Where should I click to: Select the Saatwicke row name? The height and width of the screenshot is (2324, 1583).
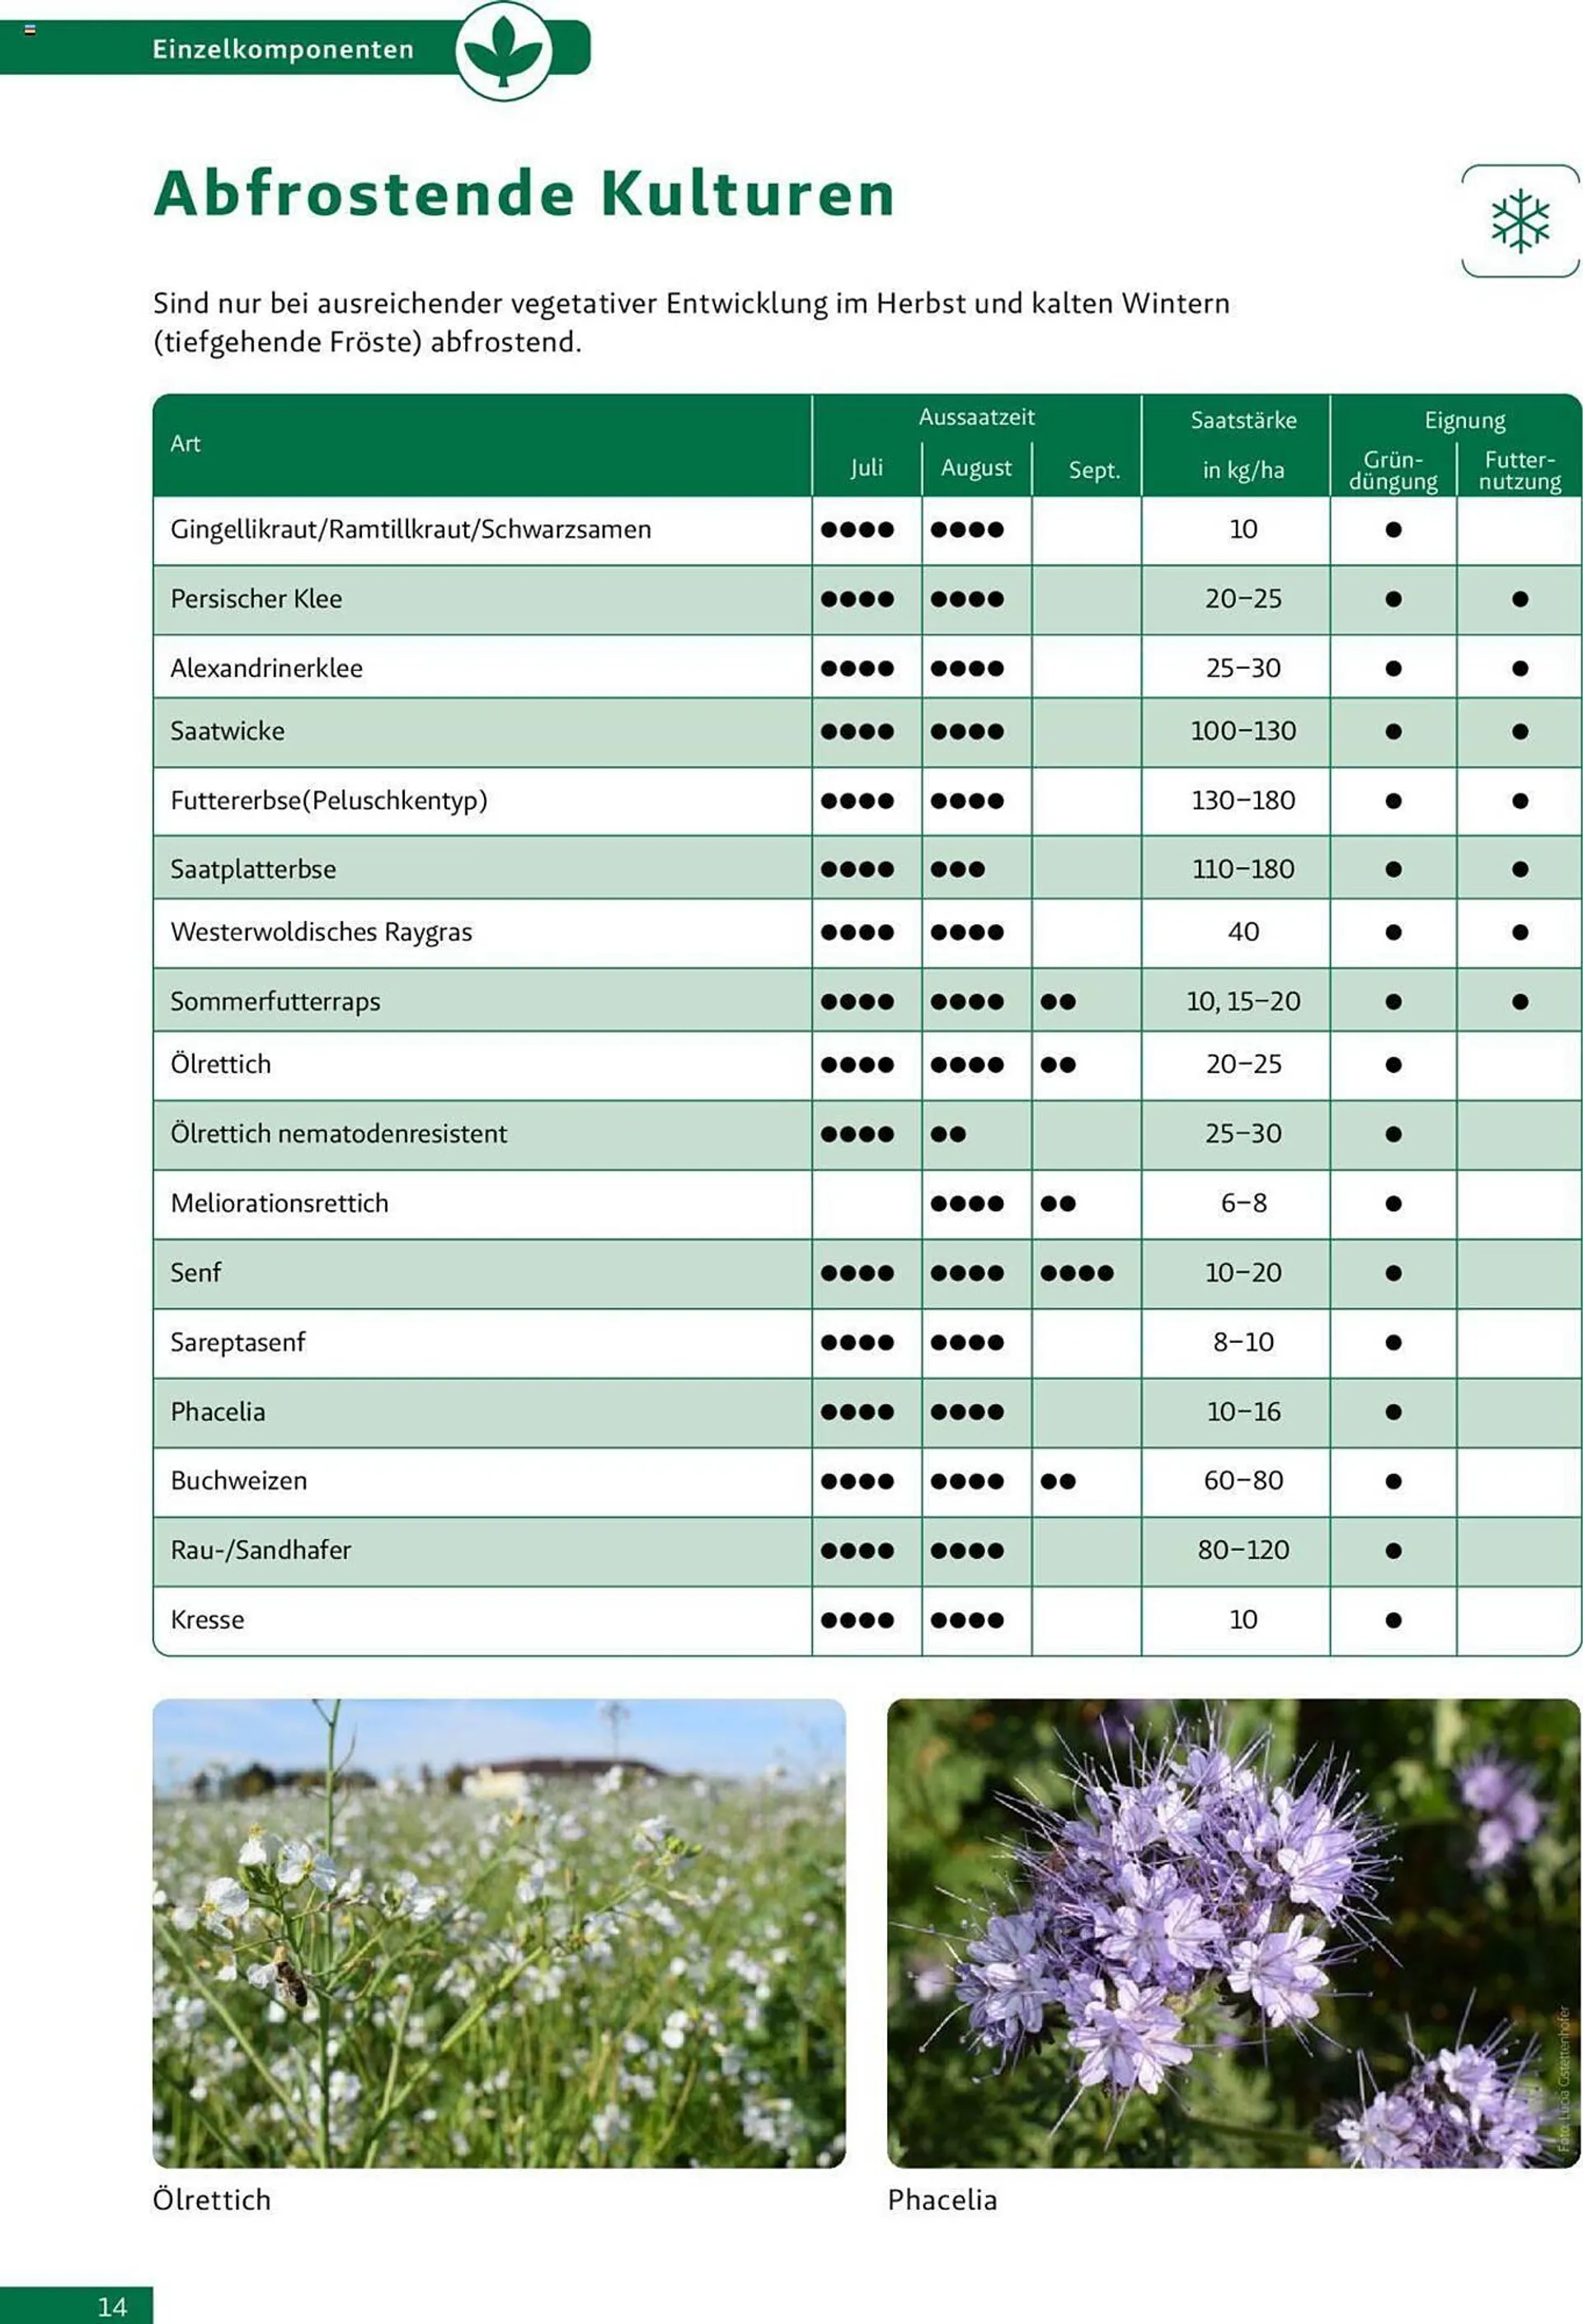pyautogui.click(x=227, y=731)
